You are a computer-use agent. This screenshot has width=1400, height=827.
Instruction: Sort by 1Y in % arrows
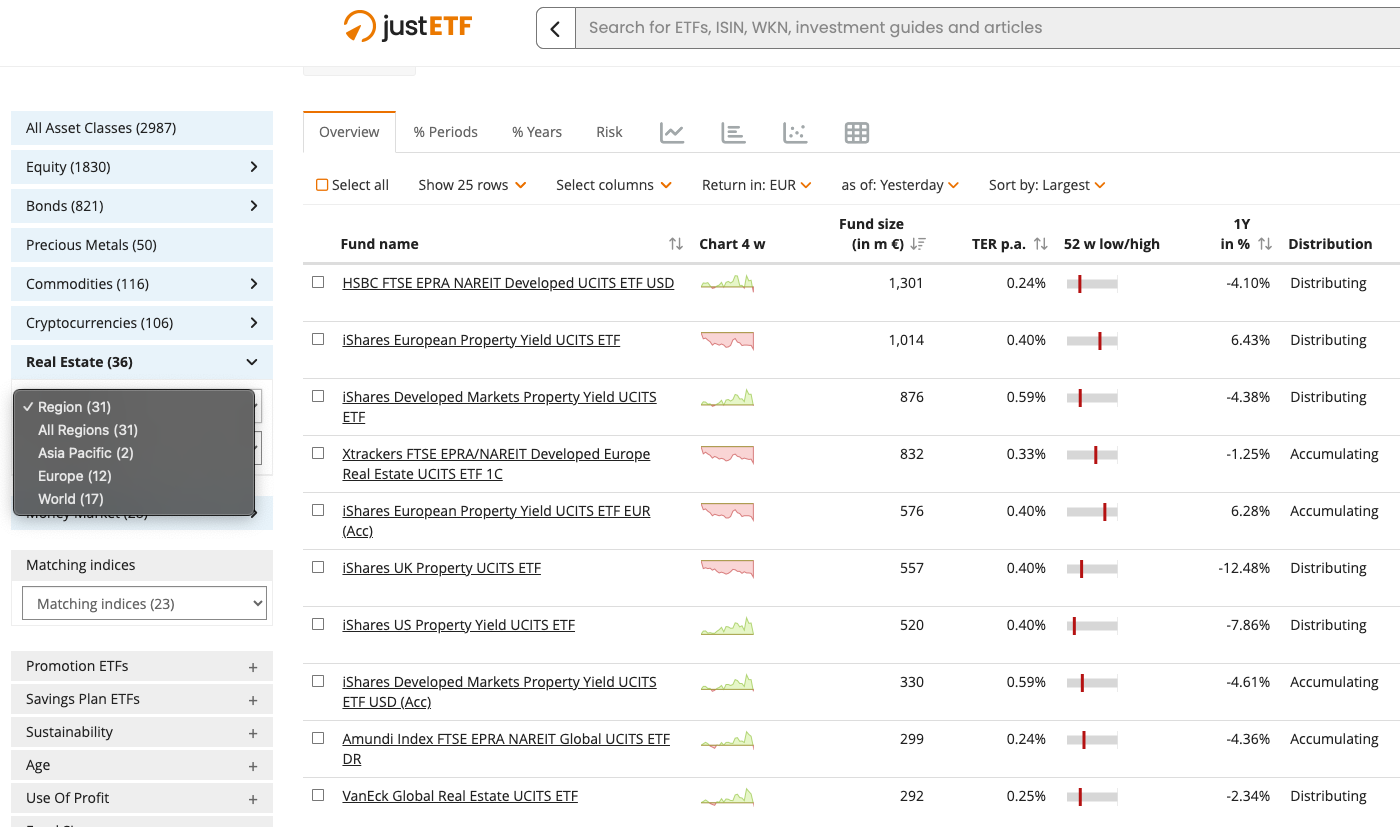click(1265, 244)
